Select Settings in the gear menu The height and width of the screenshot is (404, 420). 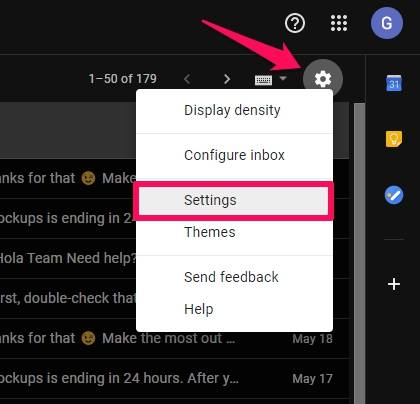click(x=234, y=201)
